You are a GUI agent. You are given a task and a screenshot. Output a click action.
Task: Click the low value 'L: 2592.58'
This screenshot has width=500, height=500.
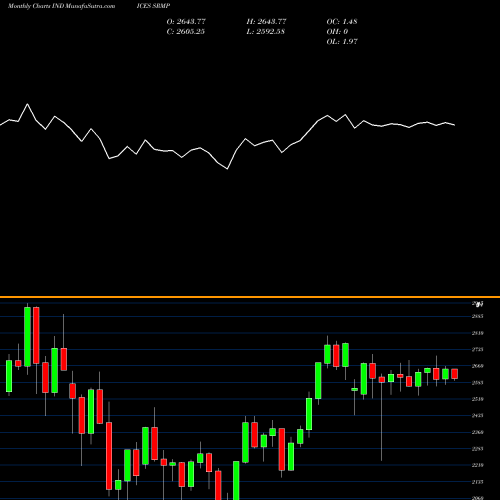[266, 32]
